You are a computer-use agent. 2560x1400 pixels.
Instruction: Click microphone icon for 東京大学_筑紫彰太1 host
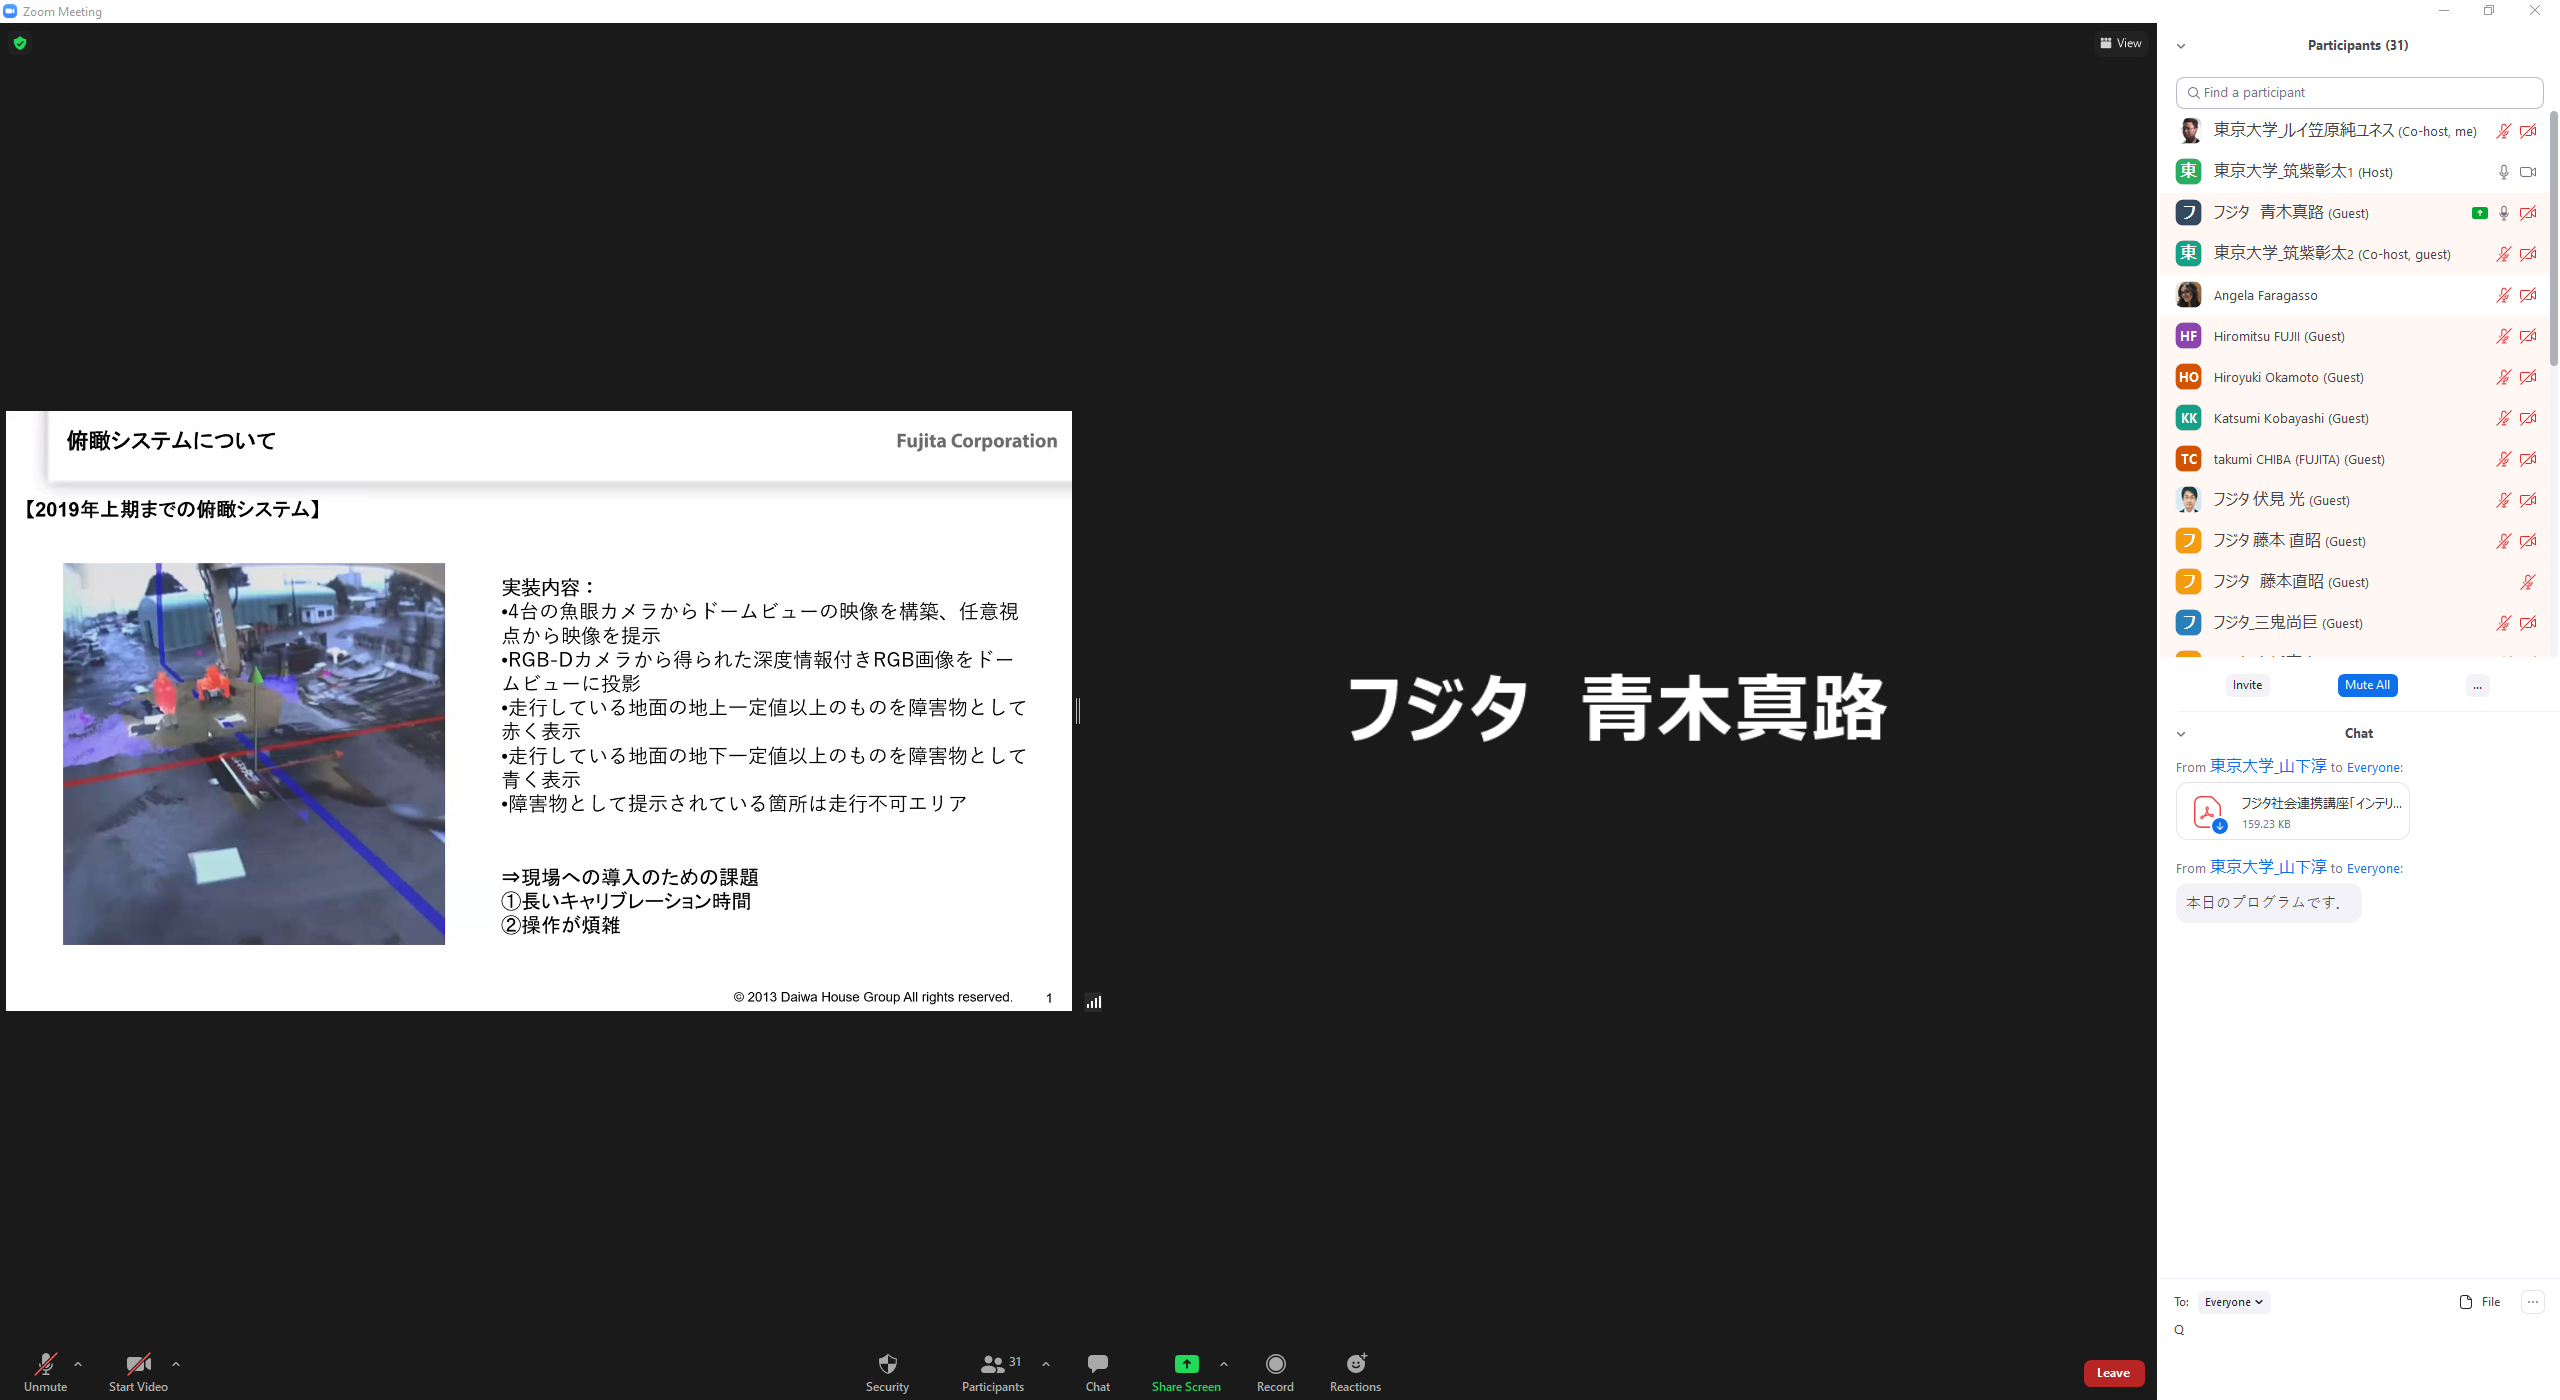pyautogui.click(x=2503, y=172)
